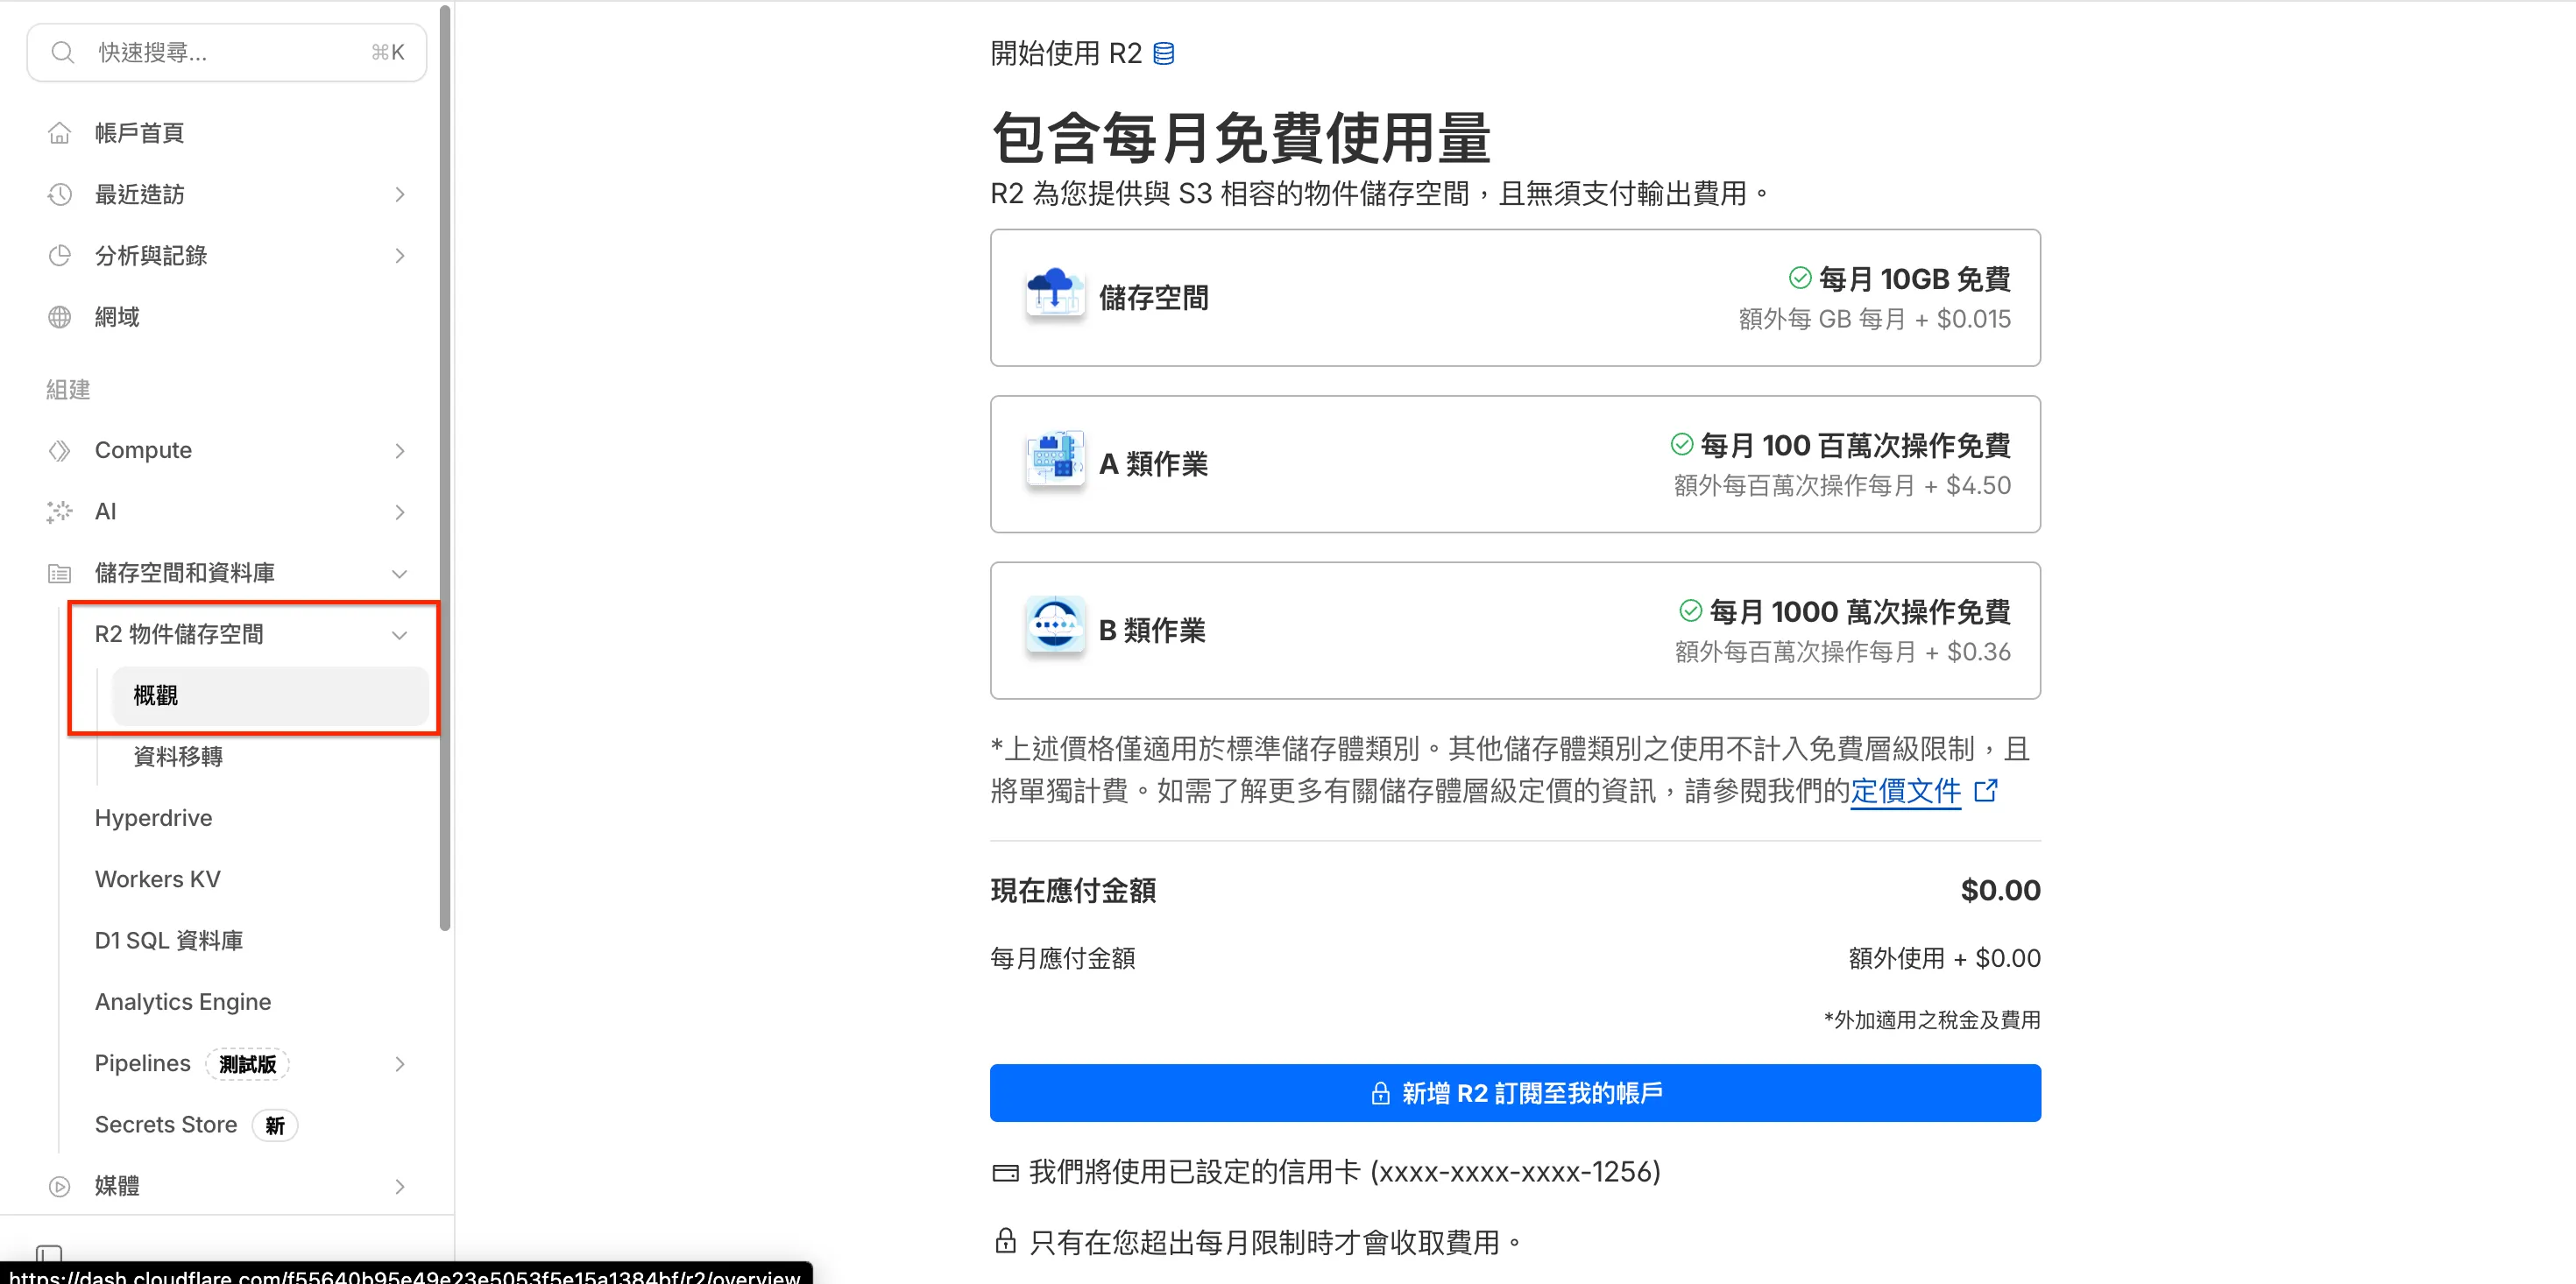Open the 定價文件 pricing link
The image size is (2576, 1284).
point(1904,790)
